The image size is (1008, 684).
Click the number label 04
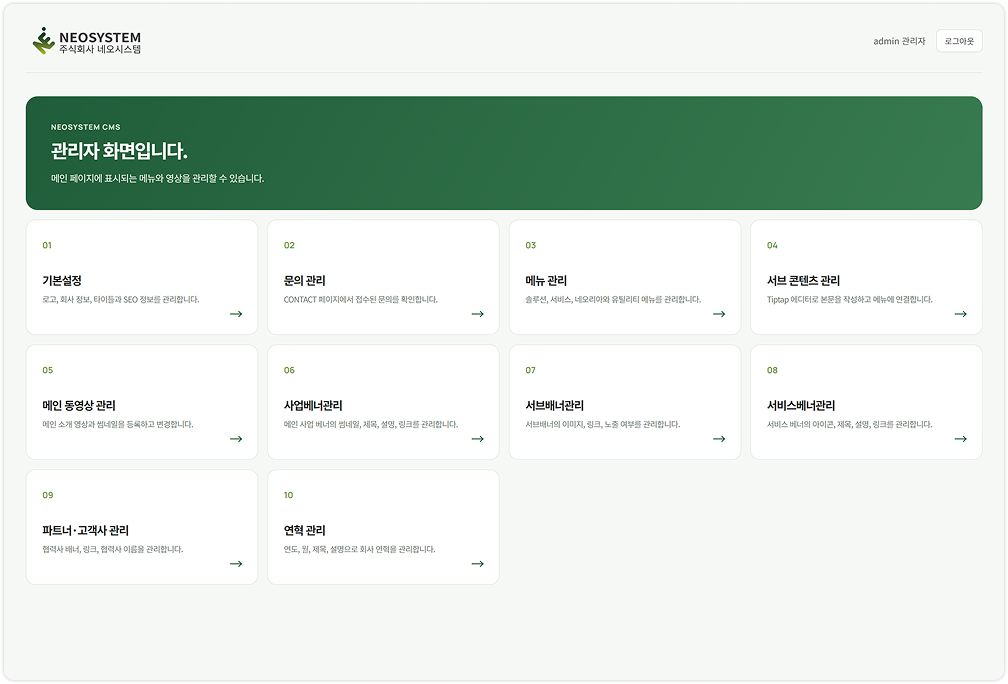772,245
